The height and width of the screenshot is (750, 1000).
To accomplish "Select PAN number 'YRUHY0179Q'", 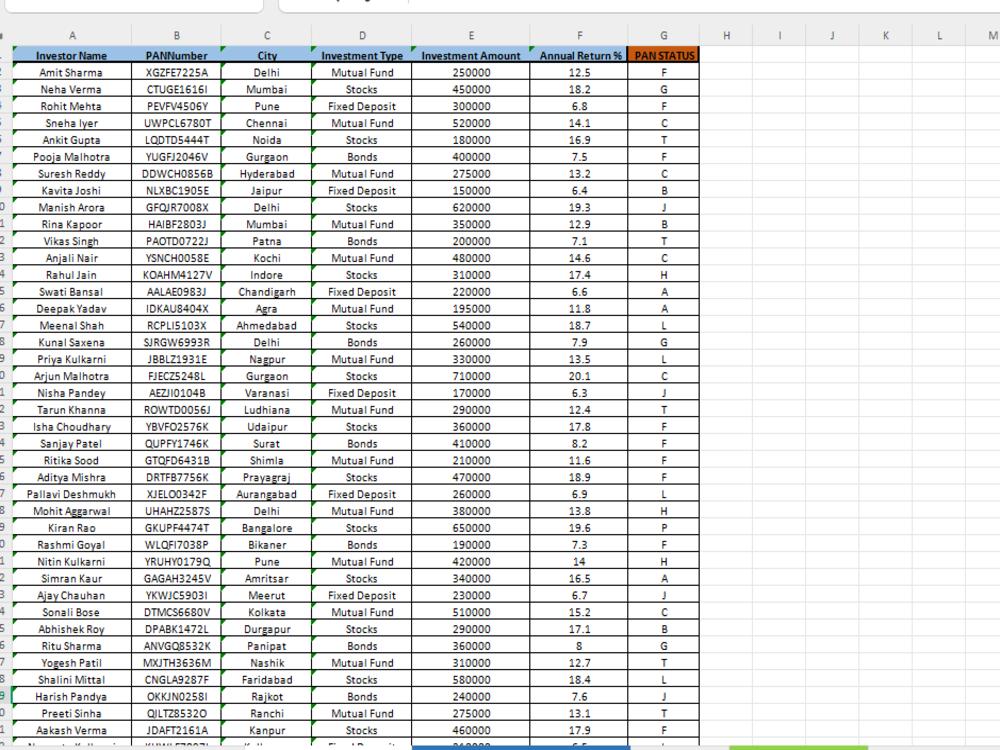I will point(177,562).
